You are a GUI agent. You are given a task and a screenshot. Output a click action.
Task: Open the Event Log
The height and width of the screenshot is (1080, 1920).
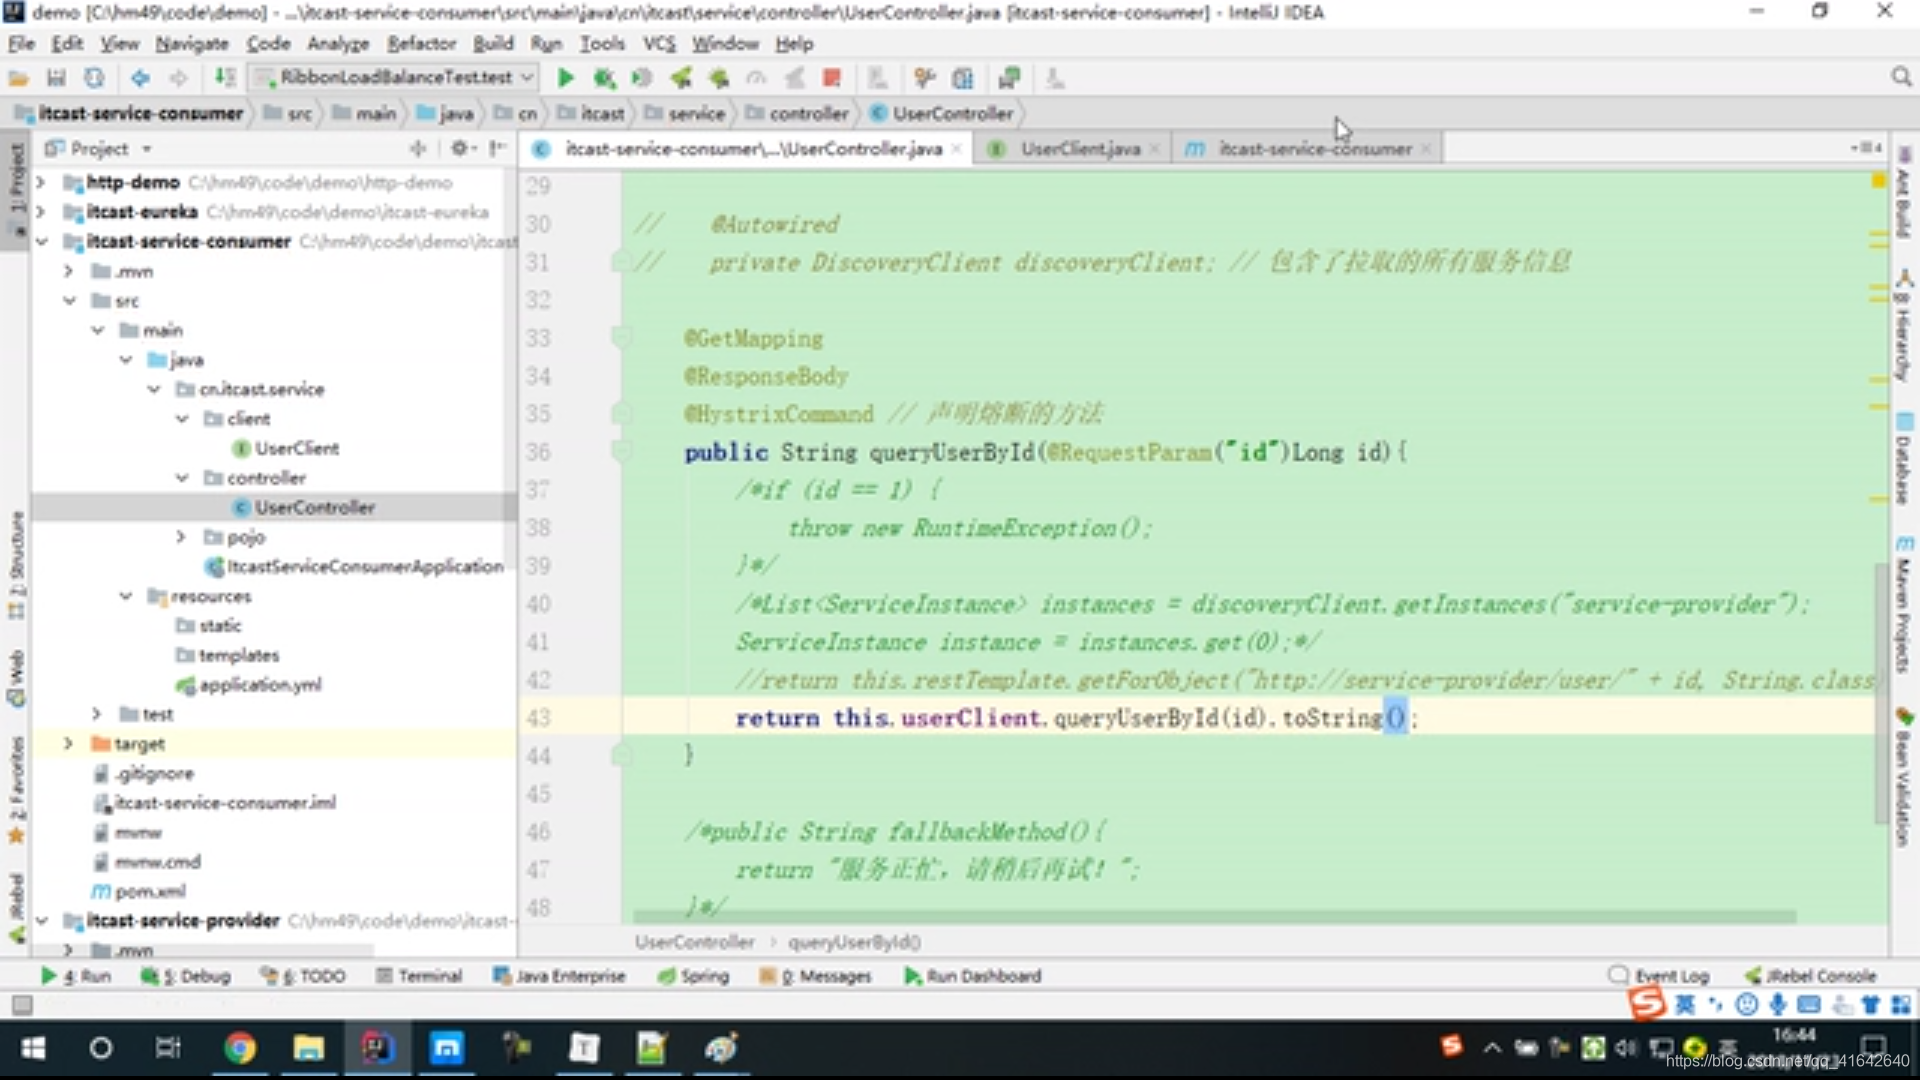pyautogui.click(x=1659, y=976)
